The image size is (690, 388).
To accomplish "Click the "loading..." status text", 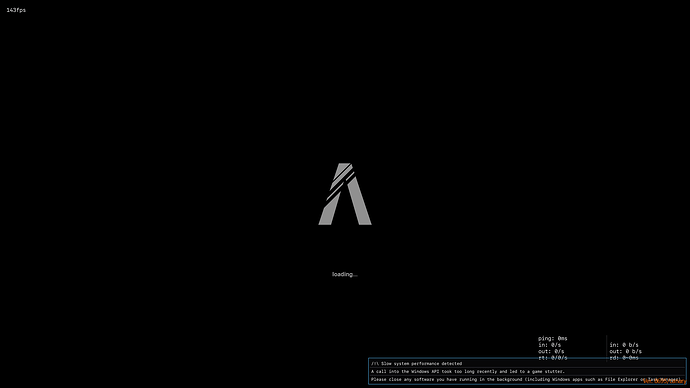I will [345, 275].
